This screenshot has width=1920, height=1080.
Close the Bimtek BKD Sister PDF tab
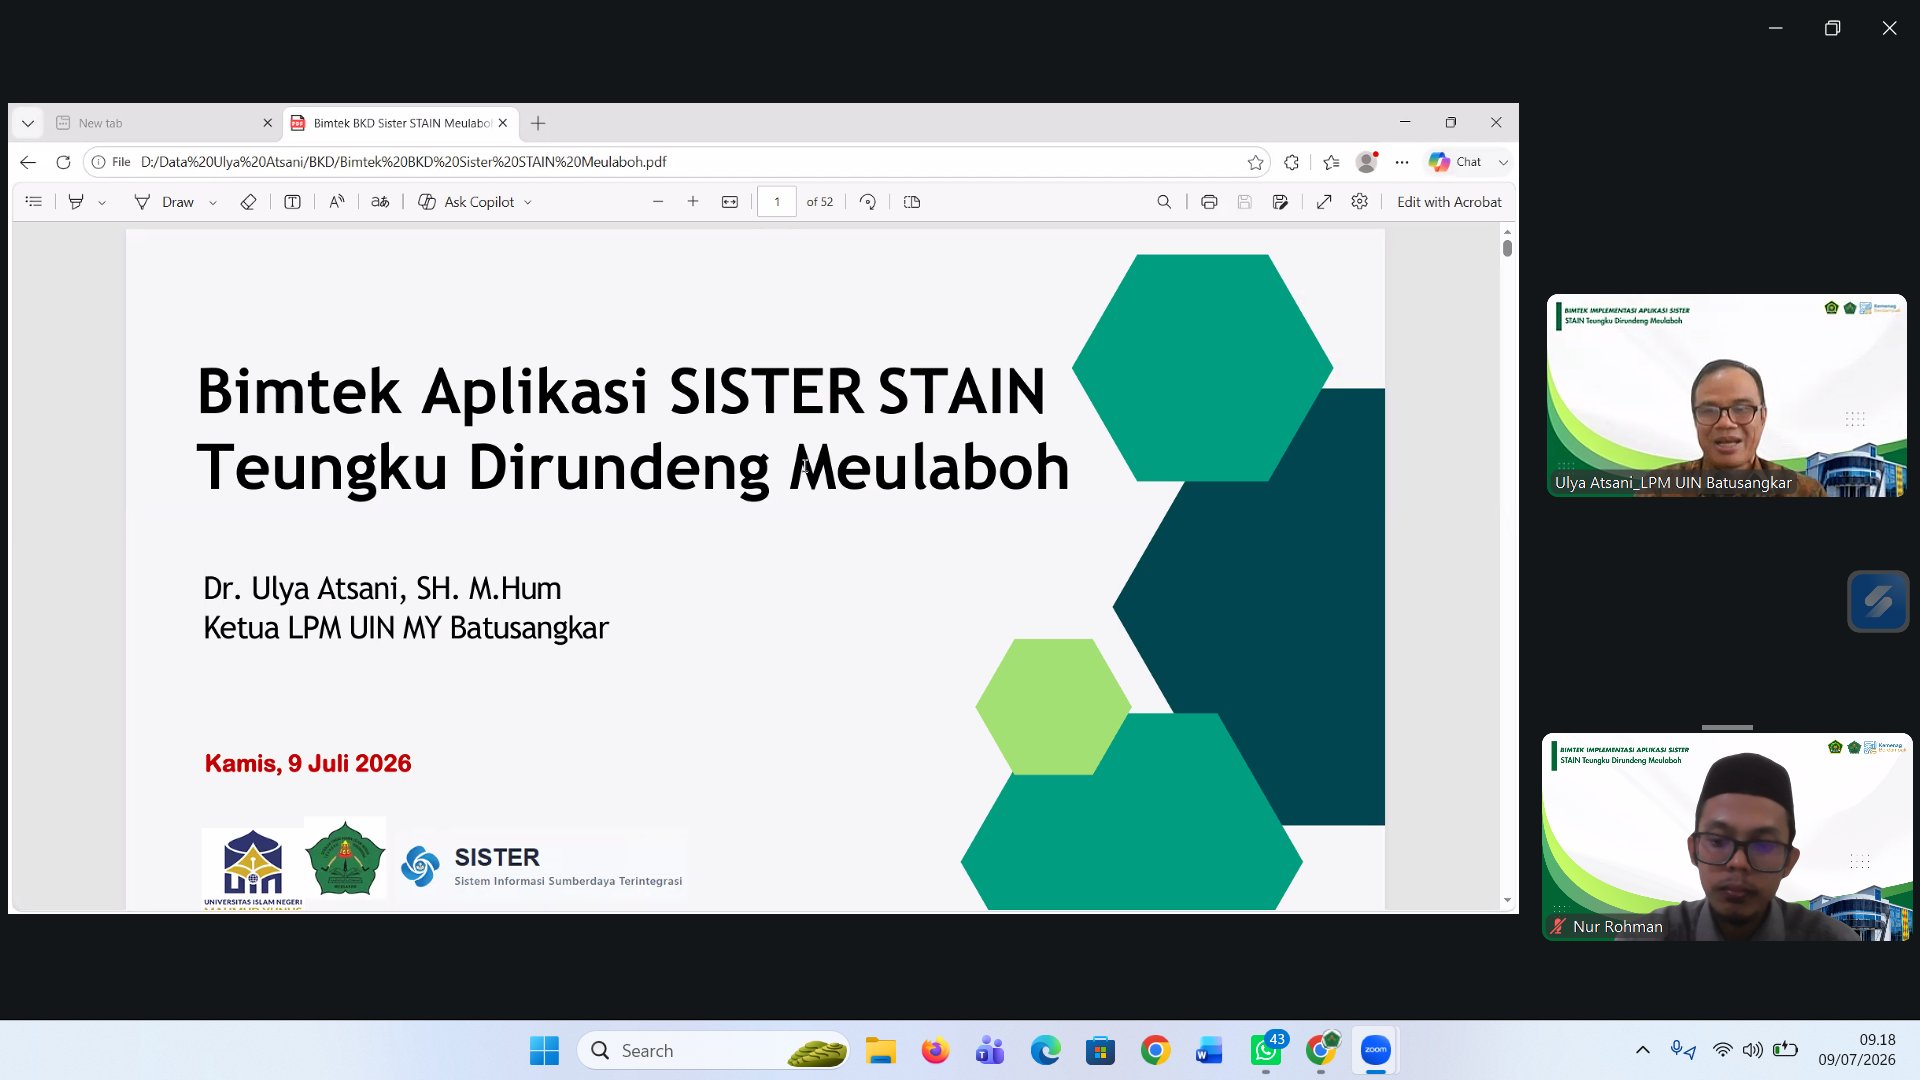coord(503,123)
